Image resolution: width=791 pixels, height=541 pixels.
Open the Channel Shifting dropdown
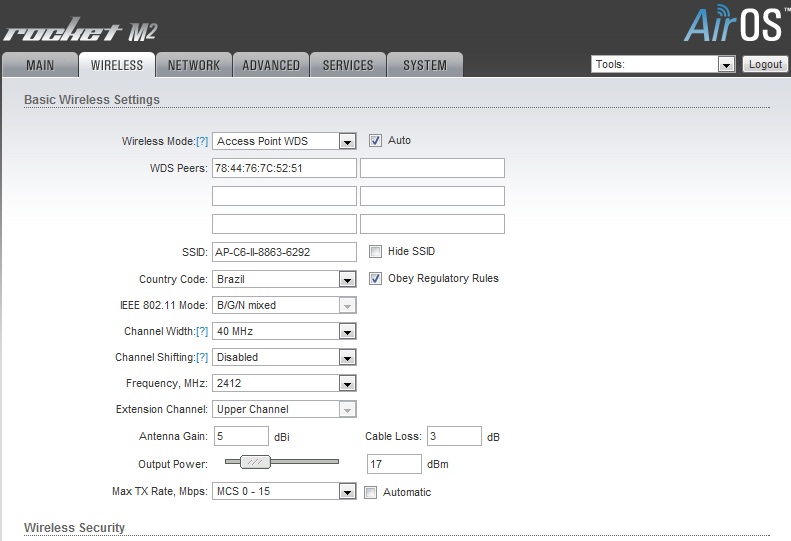(x=284, y=357)
